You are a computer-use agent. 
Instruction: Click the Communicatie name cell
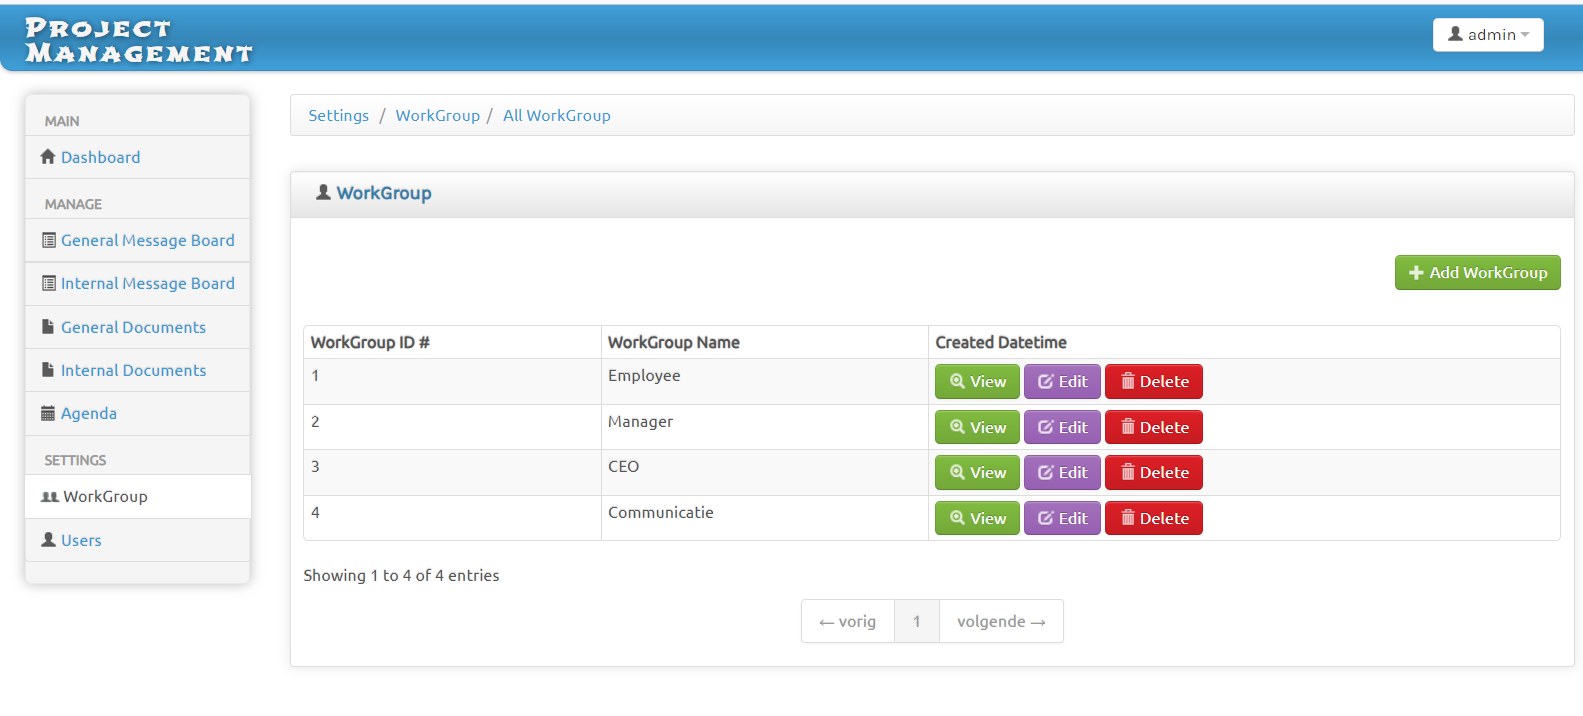(765, 518)
